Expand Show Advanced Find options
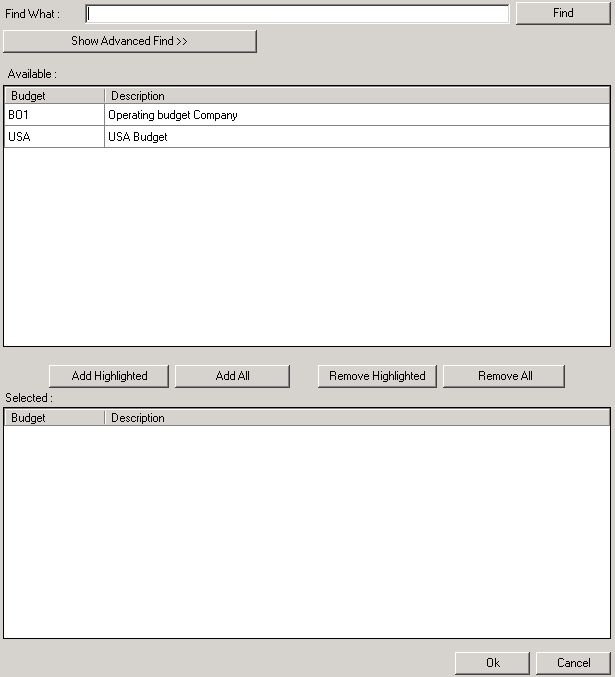 [130, 41]
